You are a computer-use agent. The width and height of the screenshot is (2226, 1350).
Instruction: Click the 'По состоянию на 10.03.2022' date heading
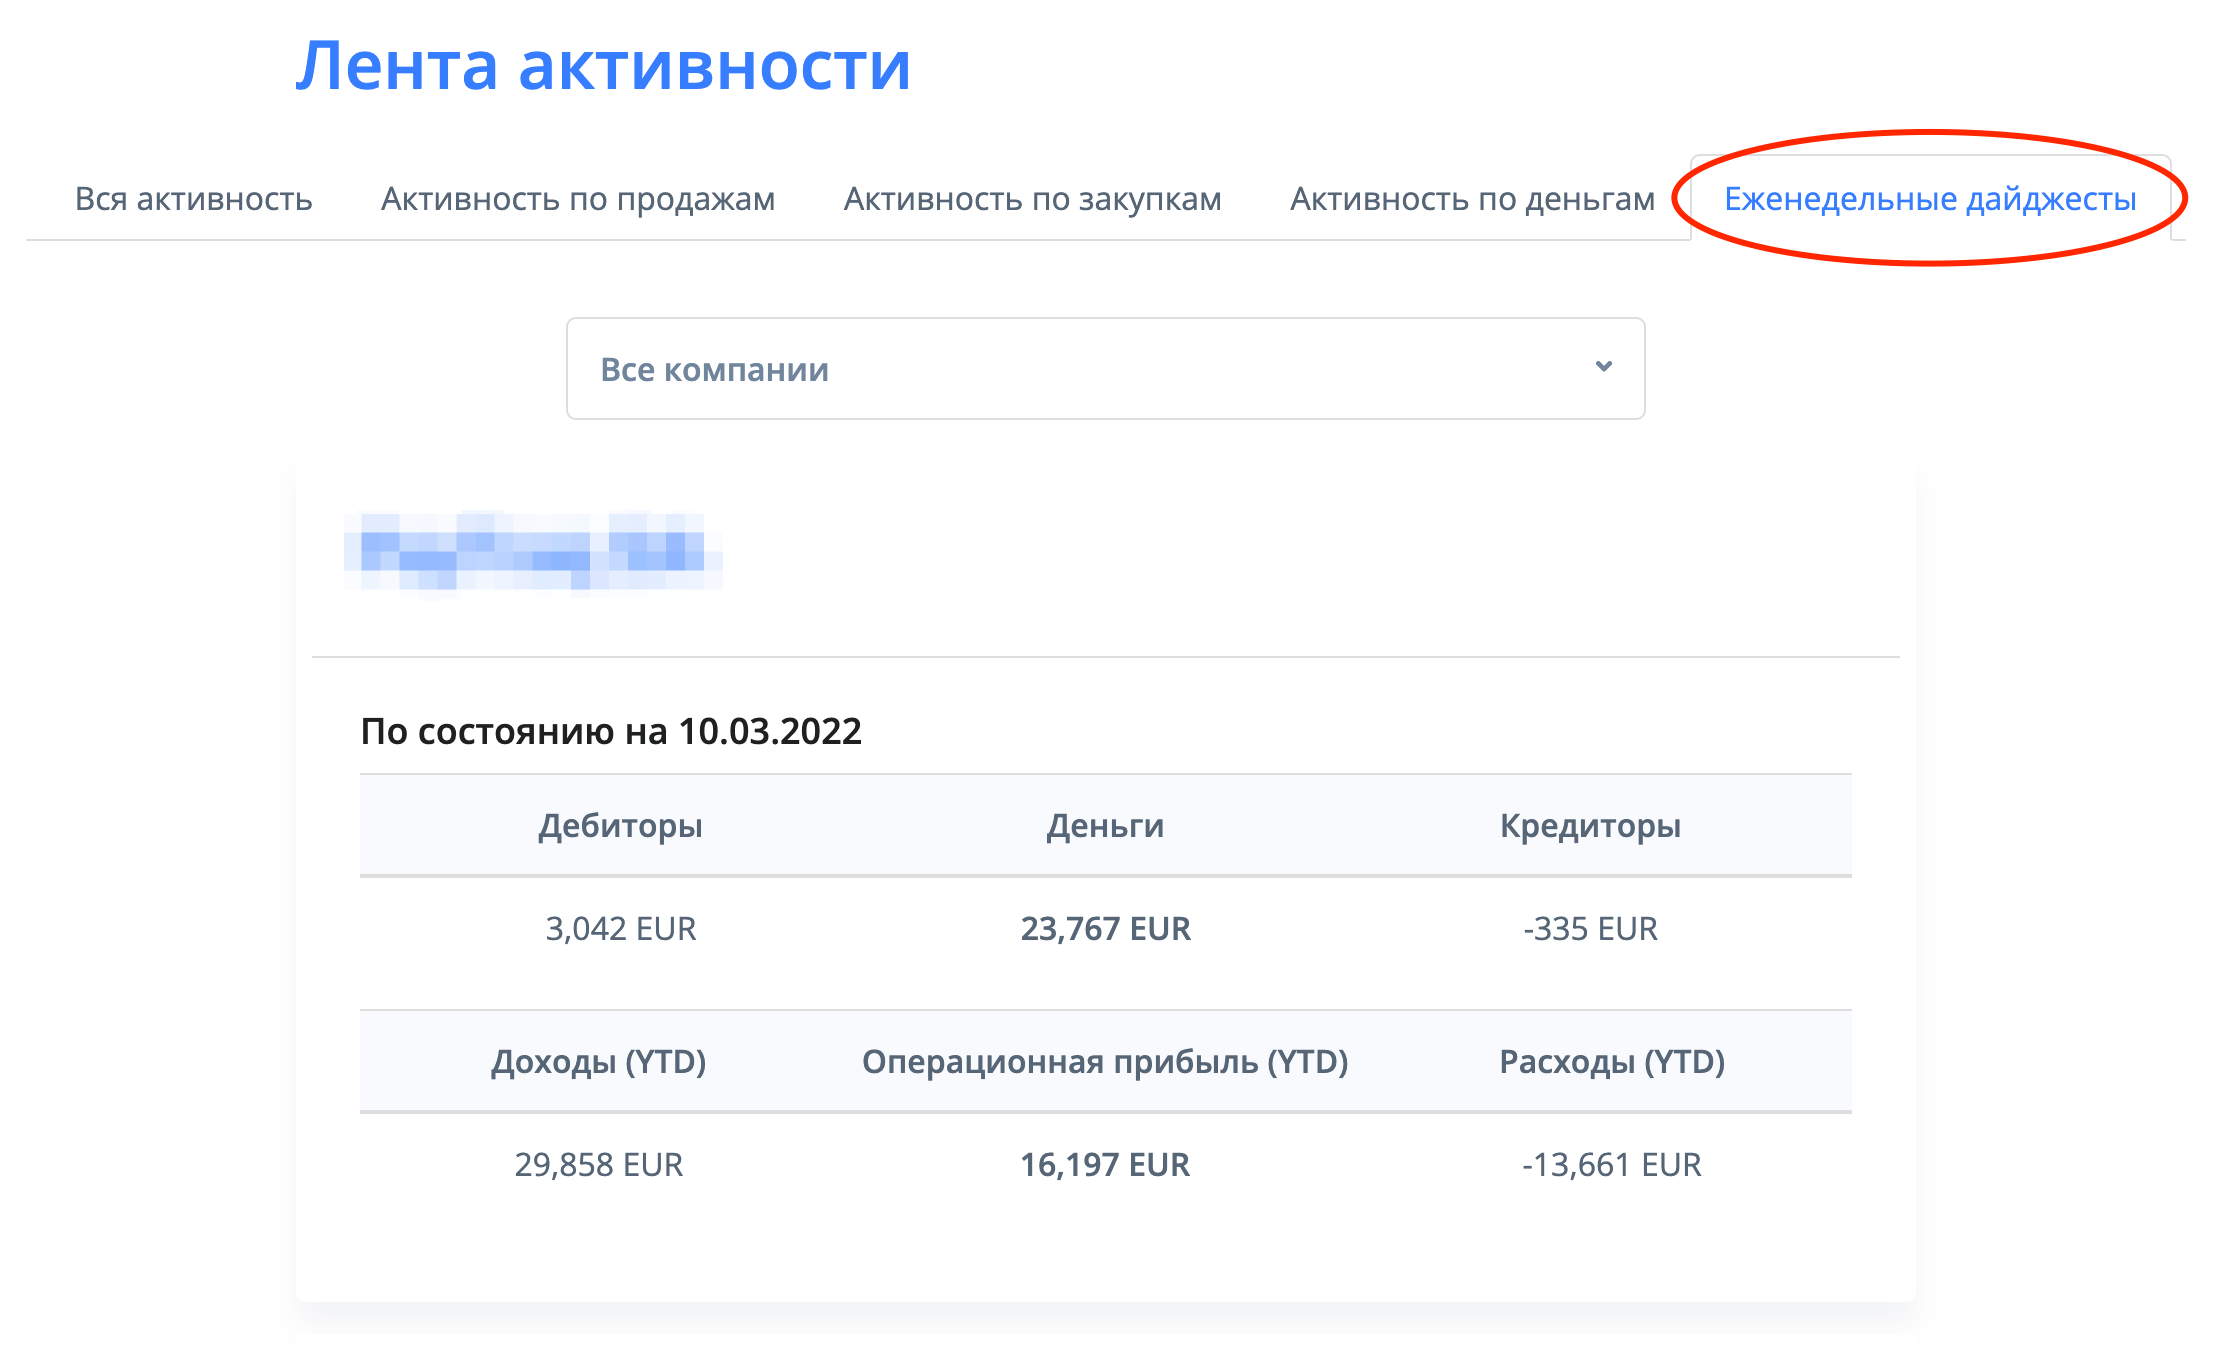610,732
